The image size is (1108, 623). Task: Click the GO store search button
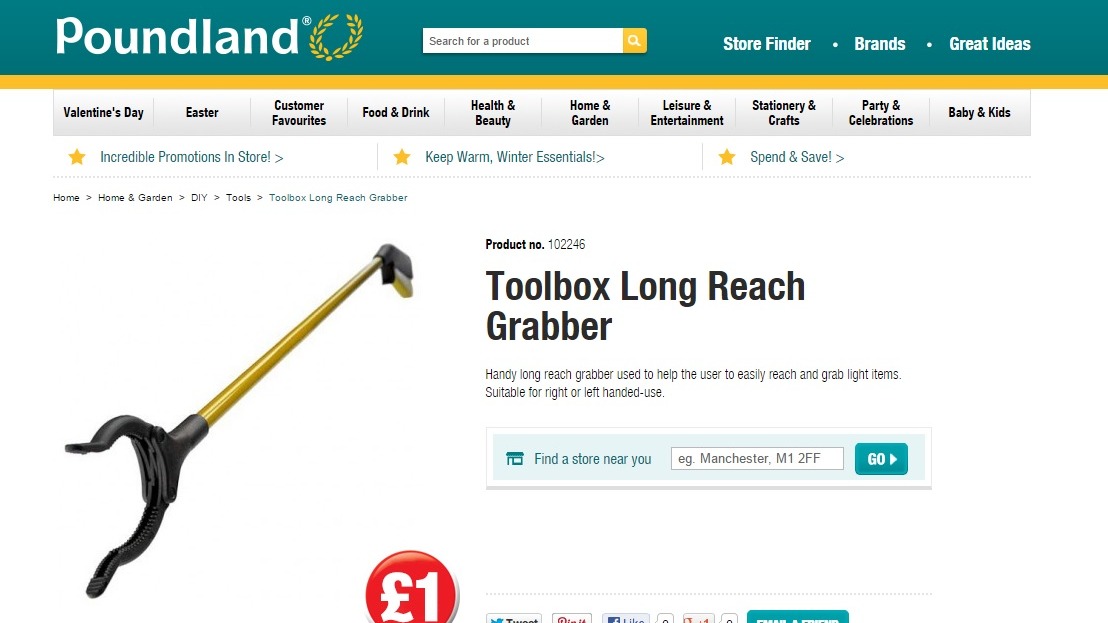click(881, 459)
